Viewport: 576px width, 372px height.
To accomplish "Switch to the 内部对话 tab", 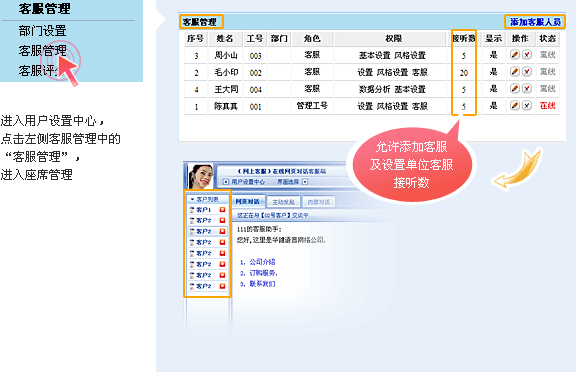I will [x=318, y=202].
